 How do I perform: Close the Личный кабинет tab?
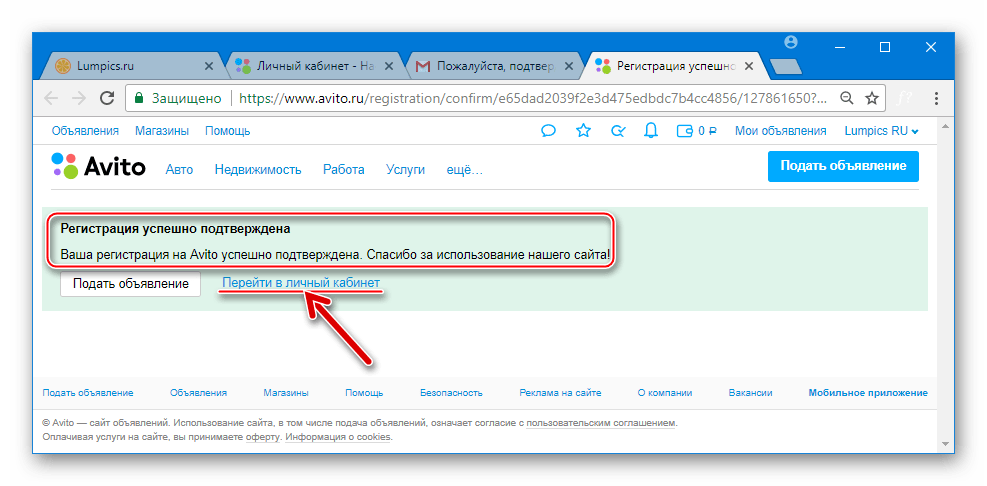pos(389,65)
